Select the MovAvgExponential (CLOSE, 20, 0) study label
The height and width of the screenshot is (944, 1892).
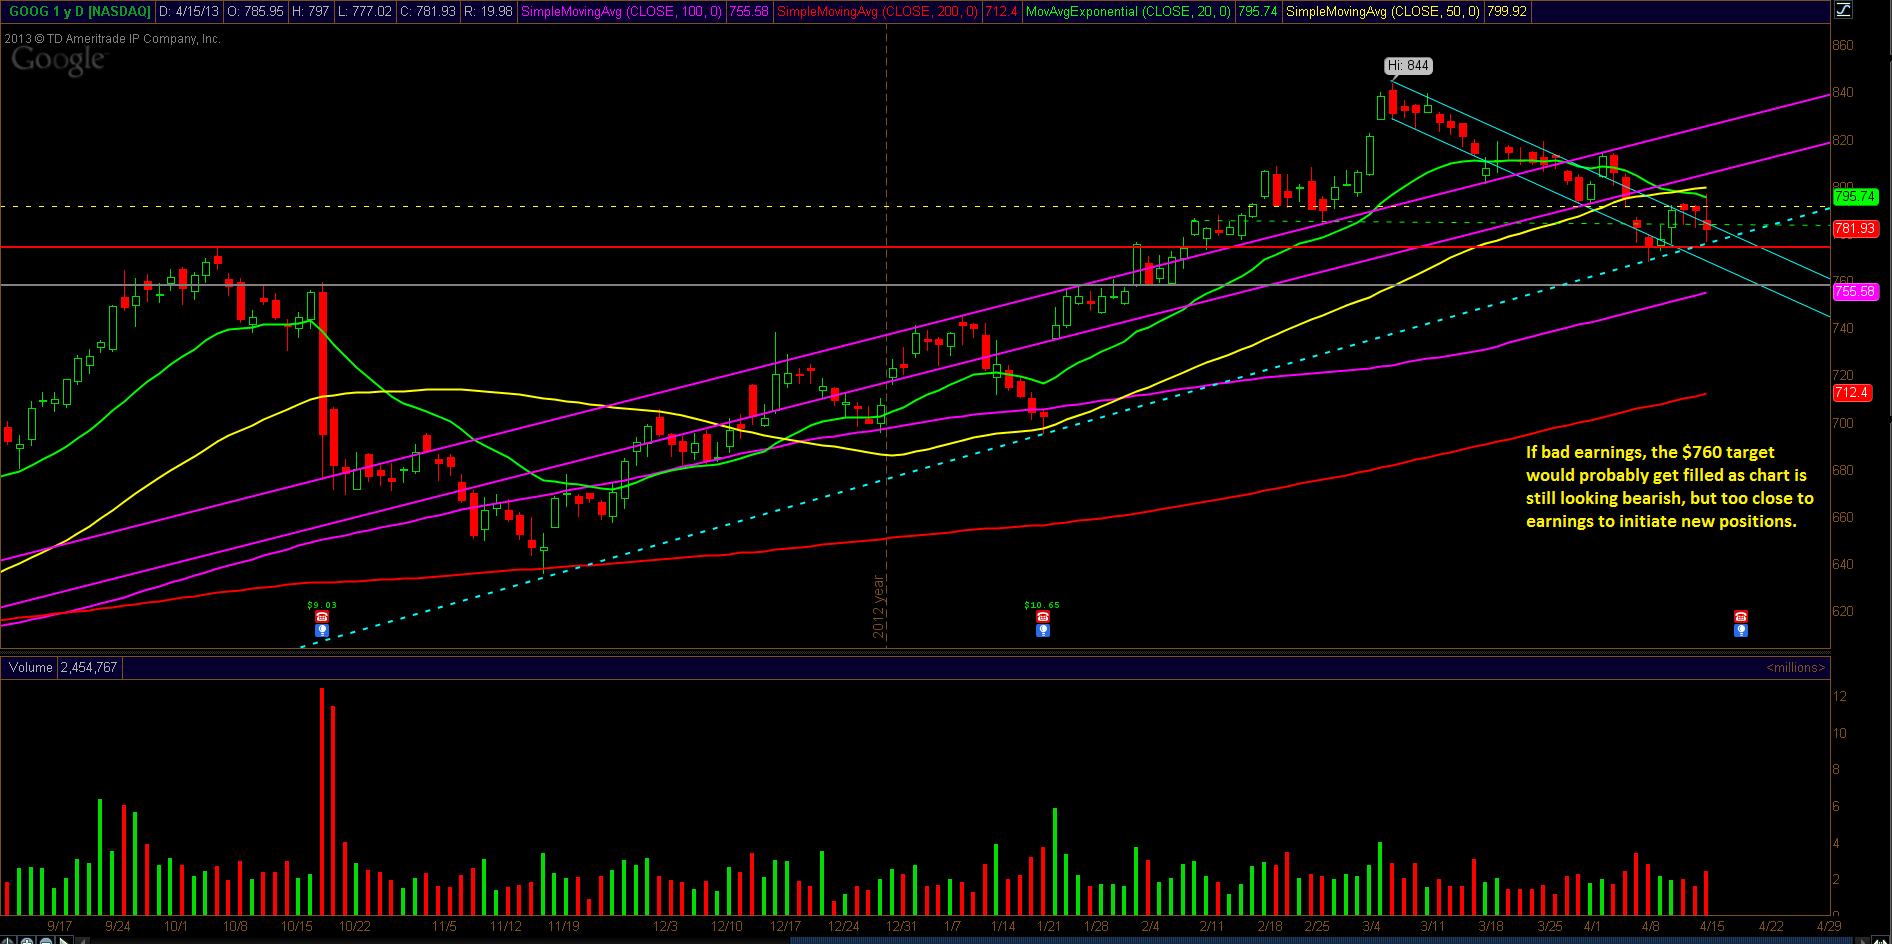[1128, 11]
